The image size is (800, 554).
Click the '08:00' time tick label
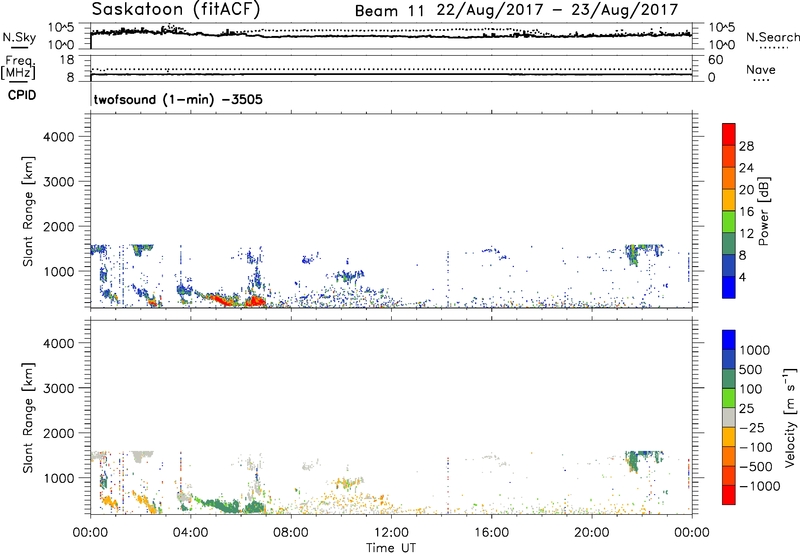point(291,533)
